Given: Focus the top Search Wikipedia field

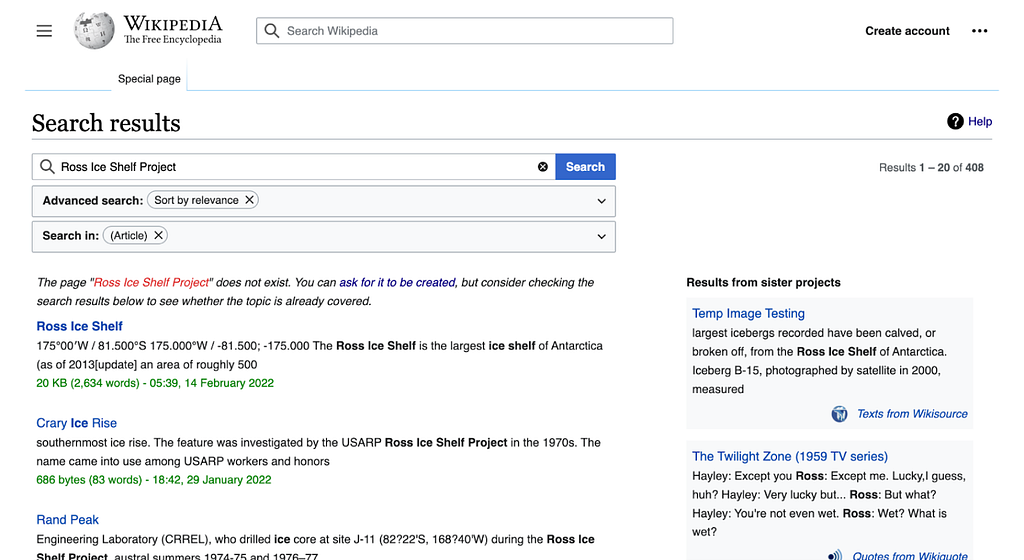Looking at the screenshot, I should pos(464,31).
